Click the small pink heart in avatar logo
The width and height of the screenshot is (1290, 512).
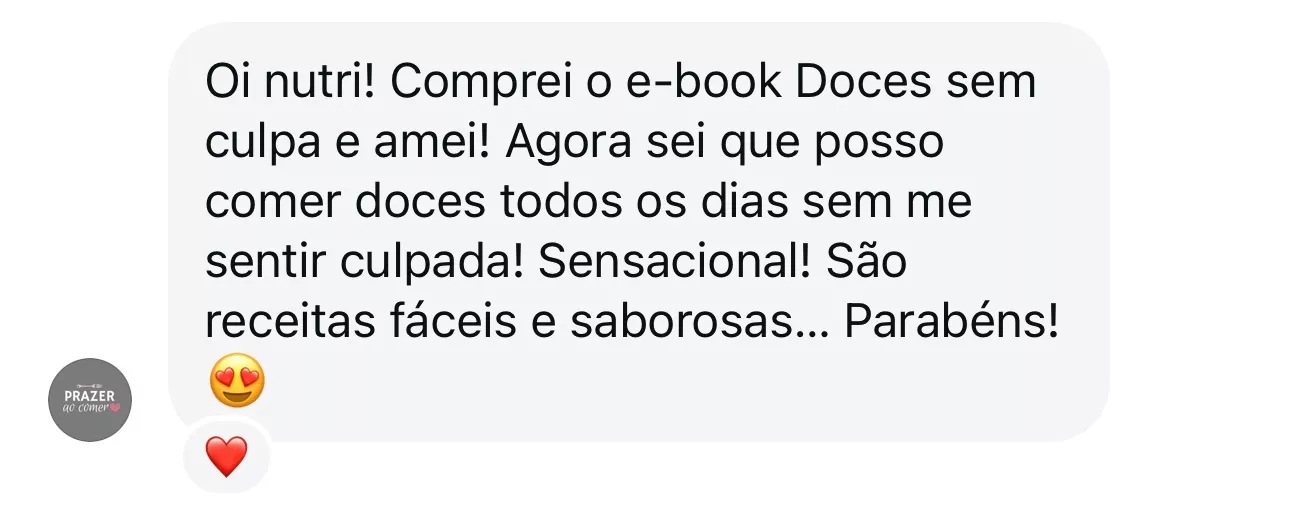pos(116,408)
